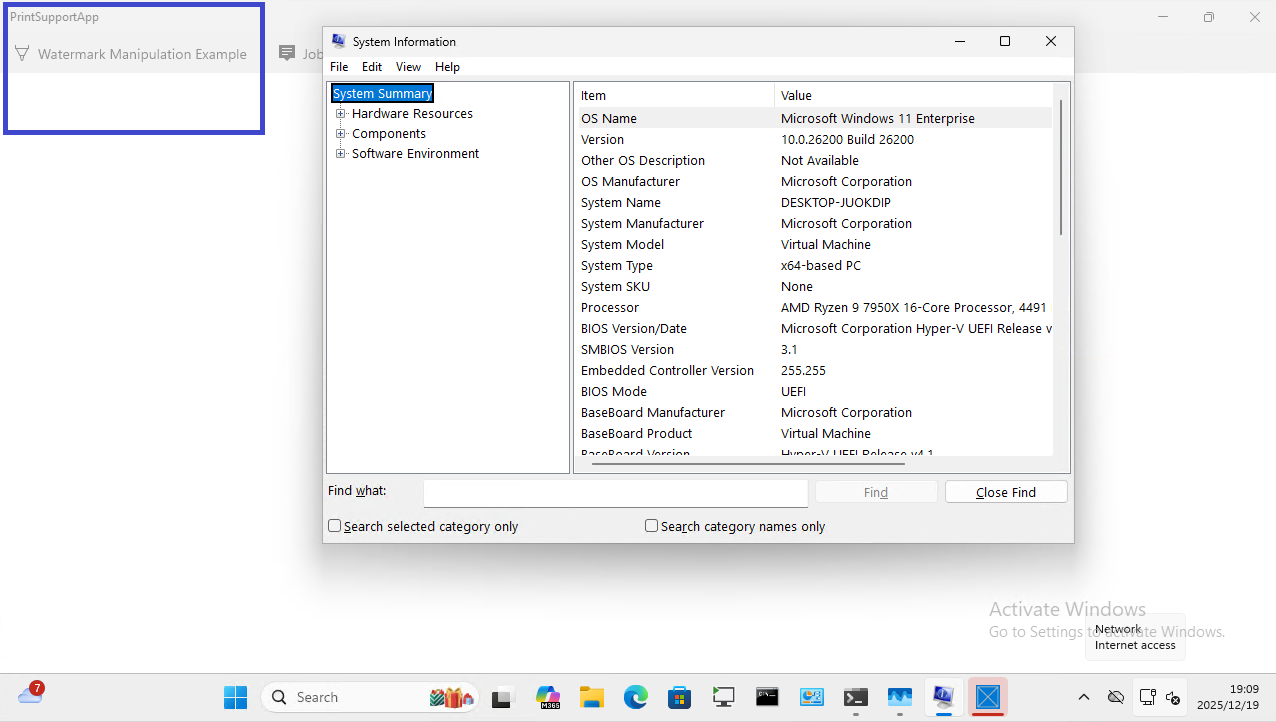Enable Search selected category only checkbox
Image resolution: width=1276 pixels, height=722 pixels.
click(335, 526)
